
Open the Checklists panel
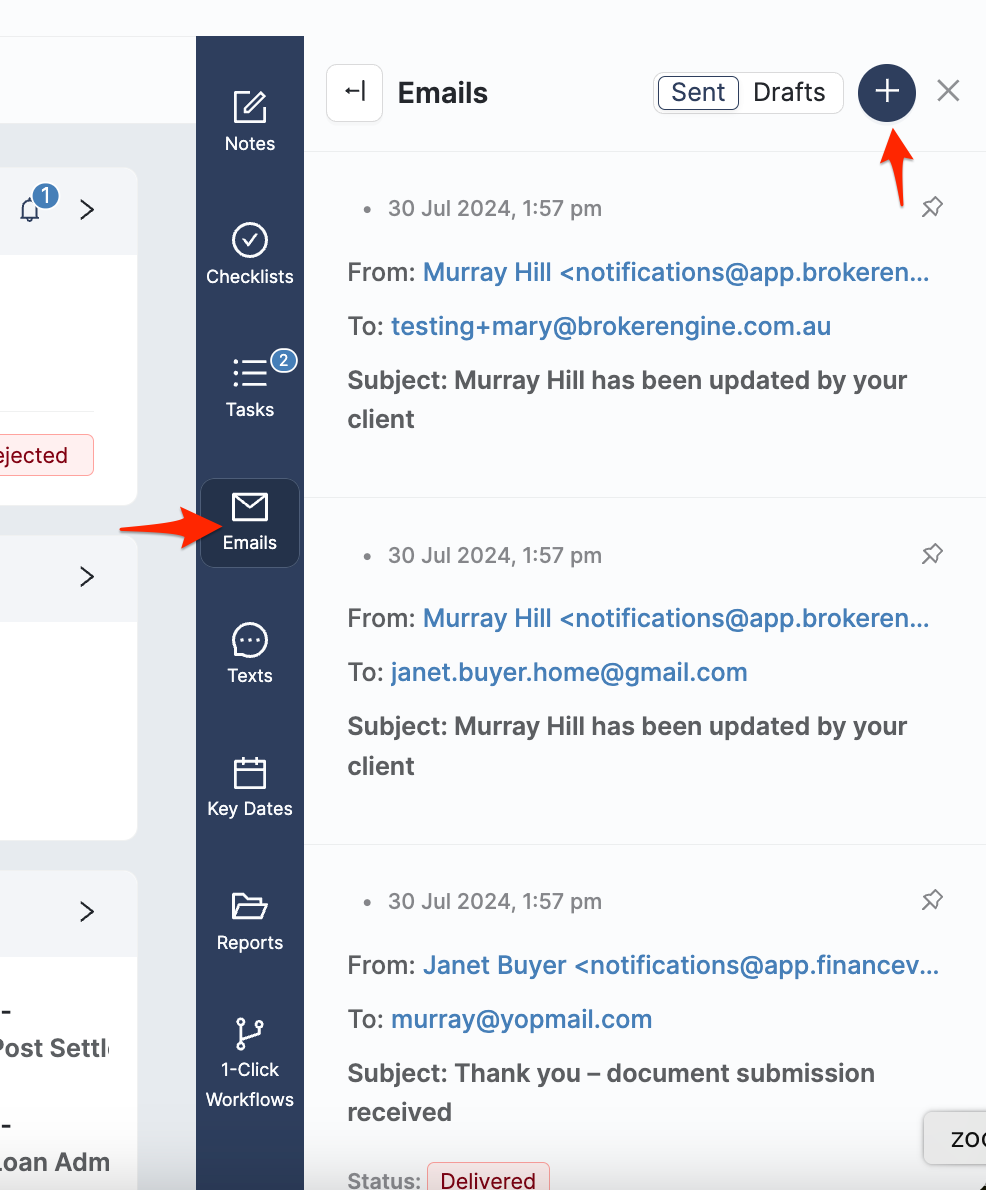click(x=249, y=254)
